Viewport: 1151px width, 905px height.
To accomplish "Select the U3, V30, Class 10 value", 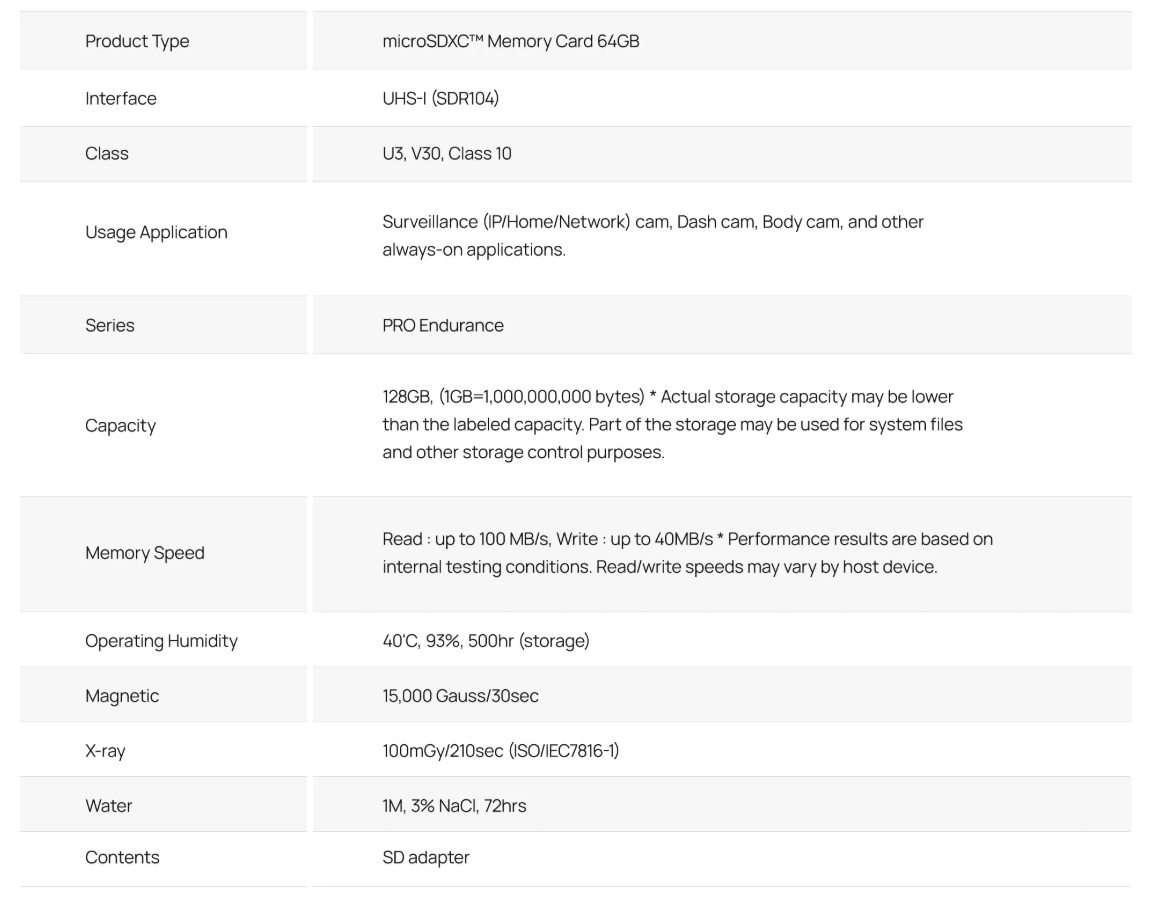I will [446, 153].
